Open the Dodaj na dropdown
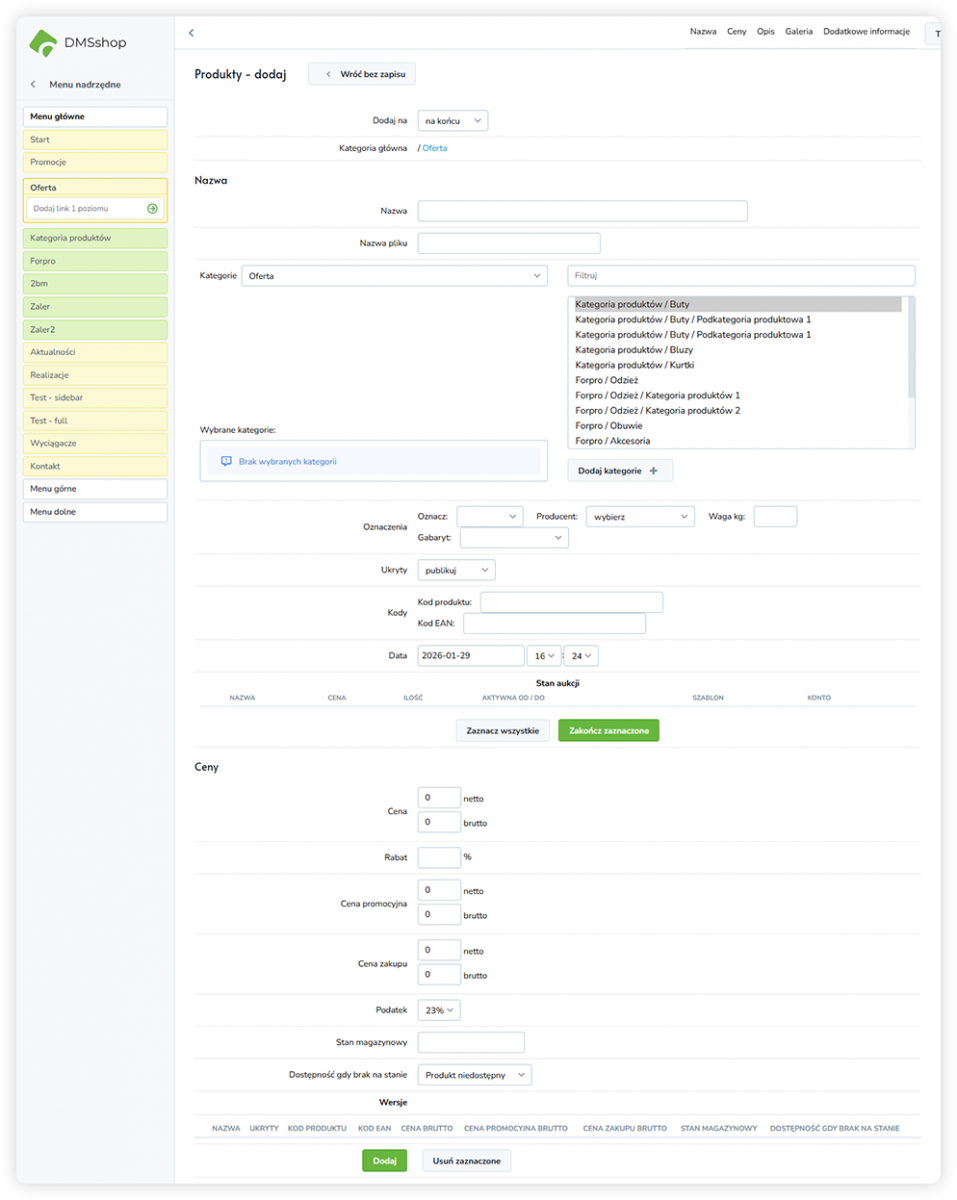957x1200 pixels. pos(452,121)
